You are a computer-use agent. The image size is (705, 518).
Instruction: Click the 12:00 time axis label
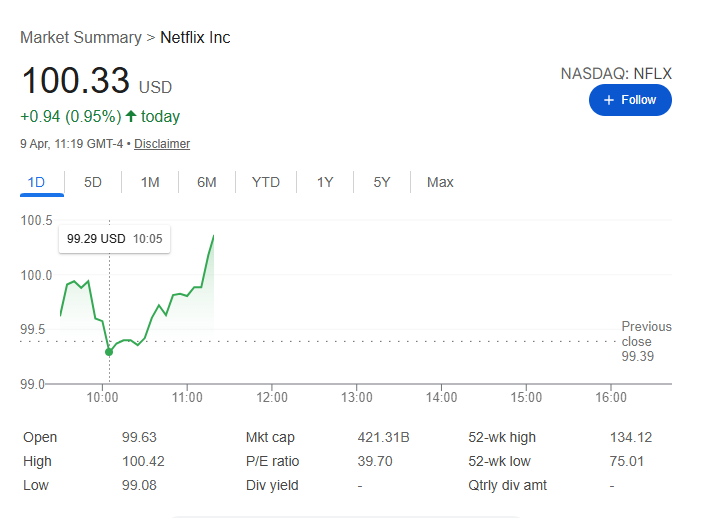(x=272, y=397)
